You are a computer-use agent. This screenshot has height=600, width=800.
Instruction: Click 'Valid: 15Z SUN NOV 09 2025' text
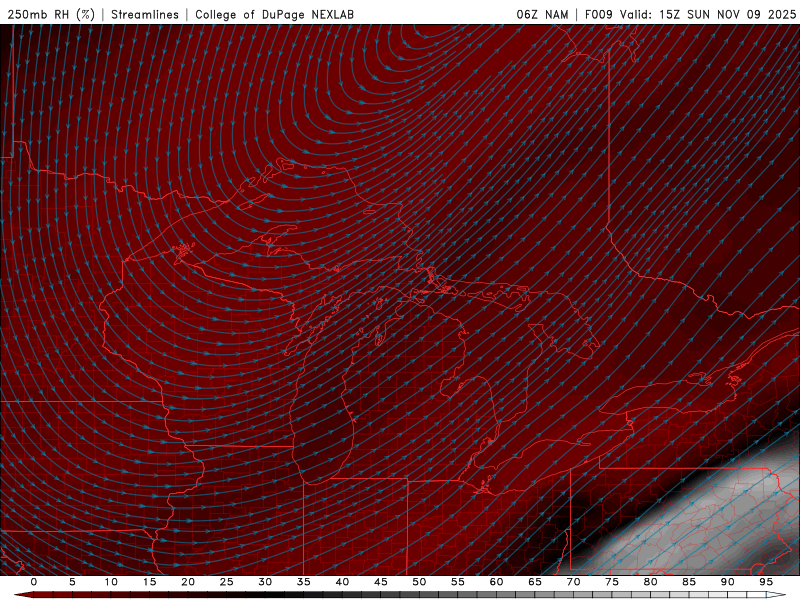708,14
